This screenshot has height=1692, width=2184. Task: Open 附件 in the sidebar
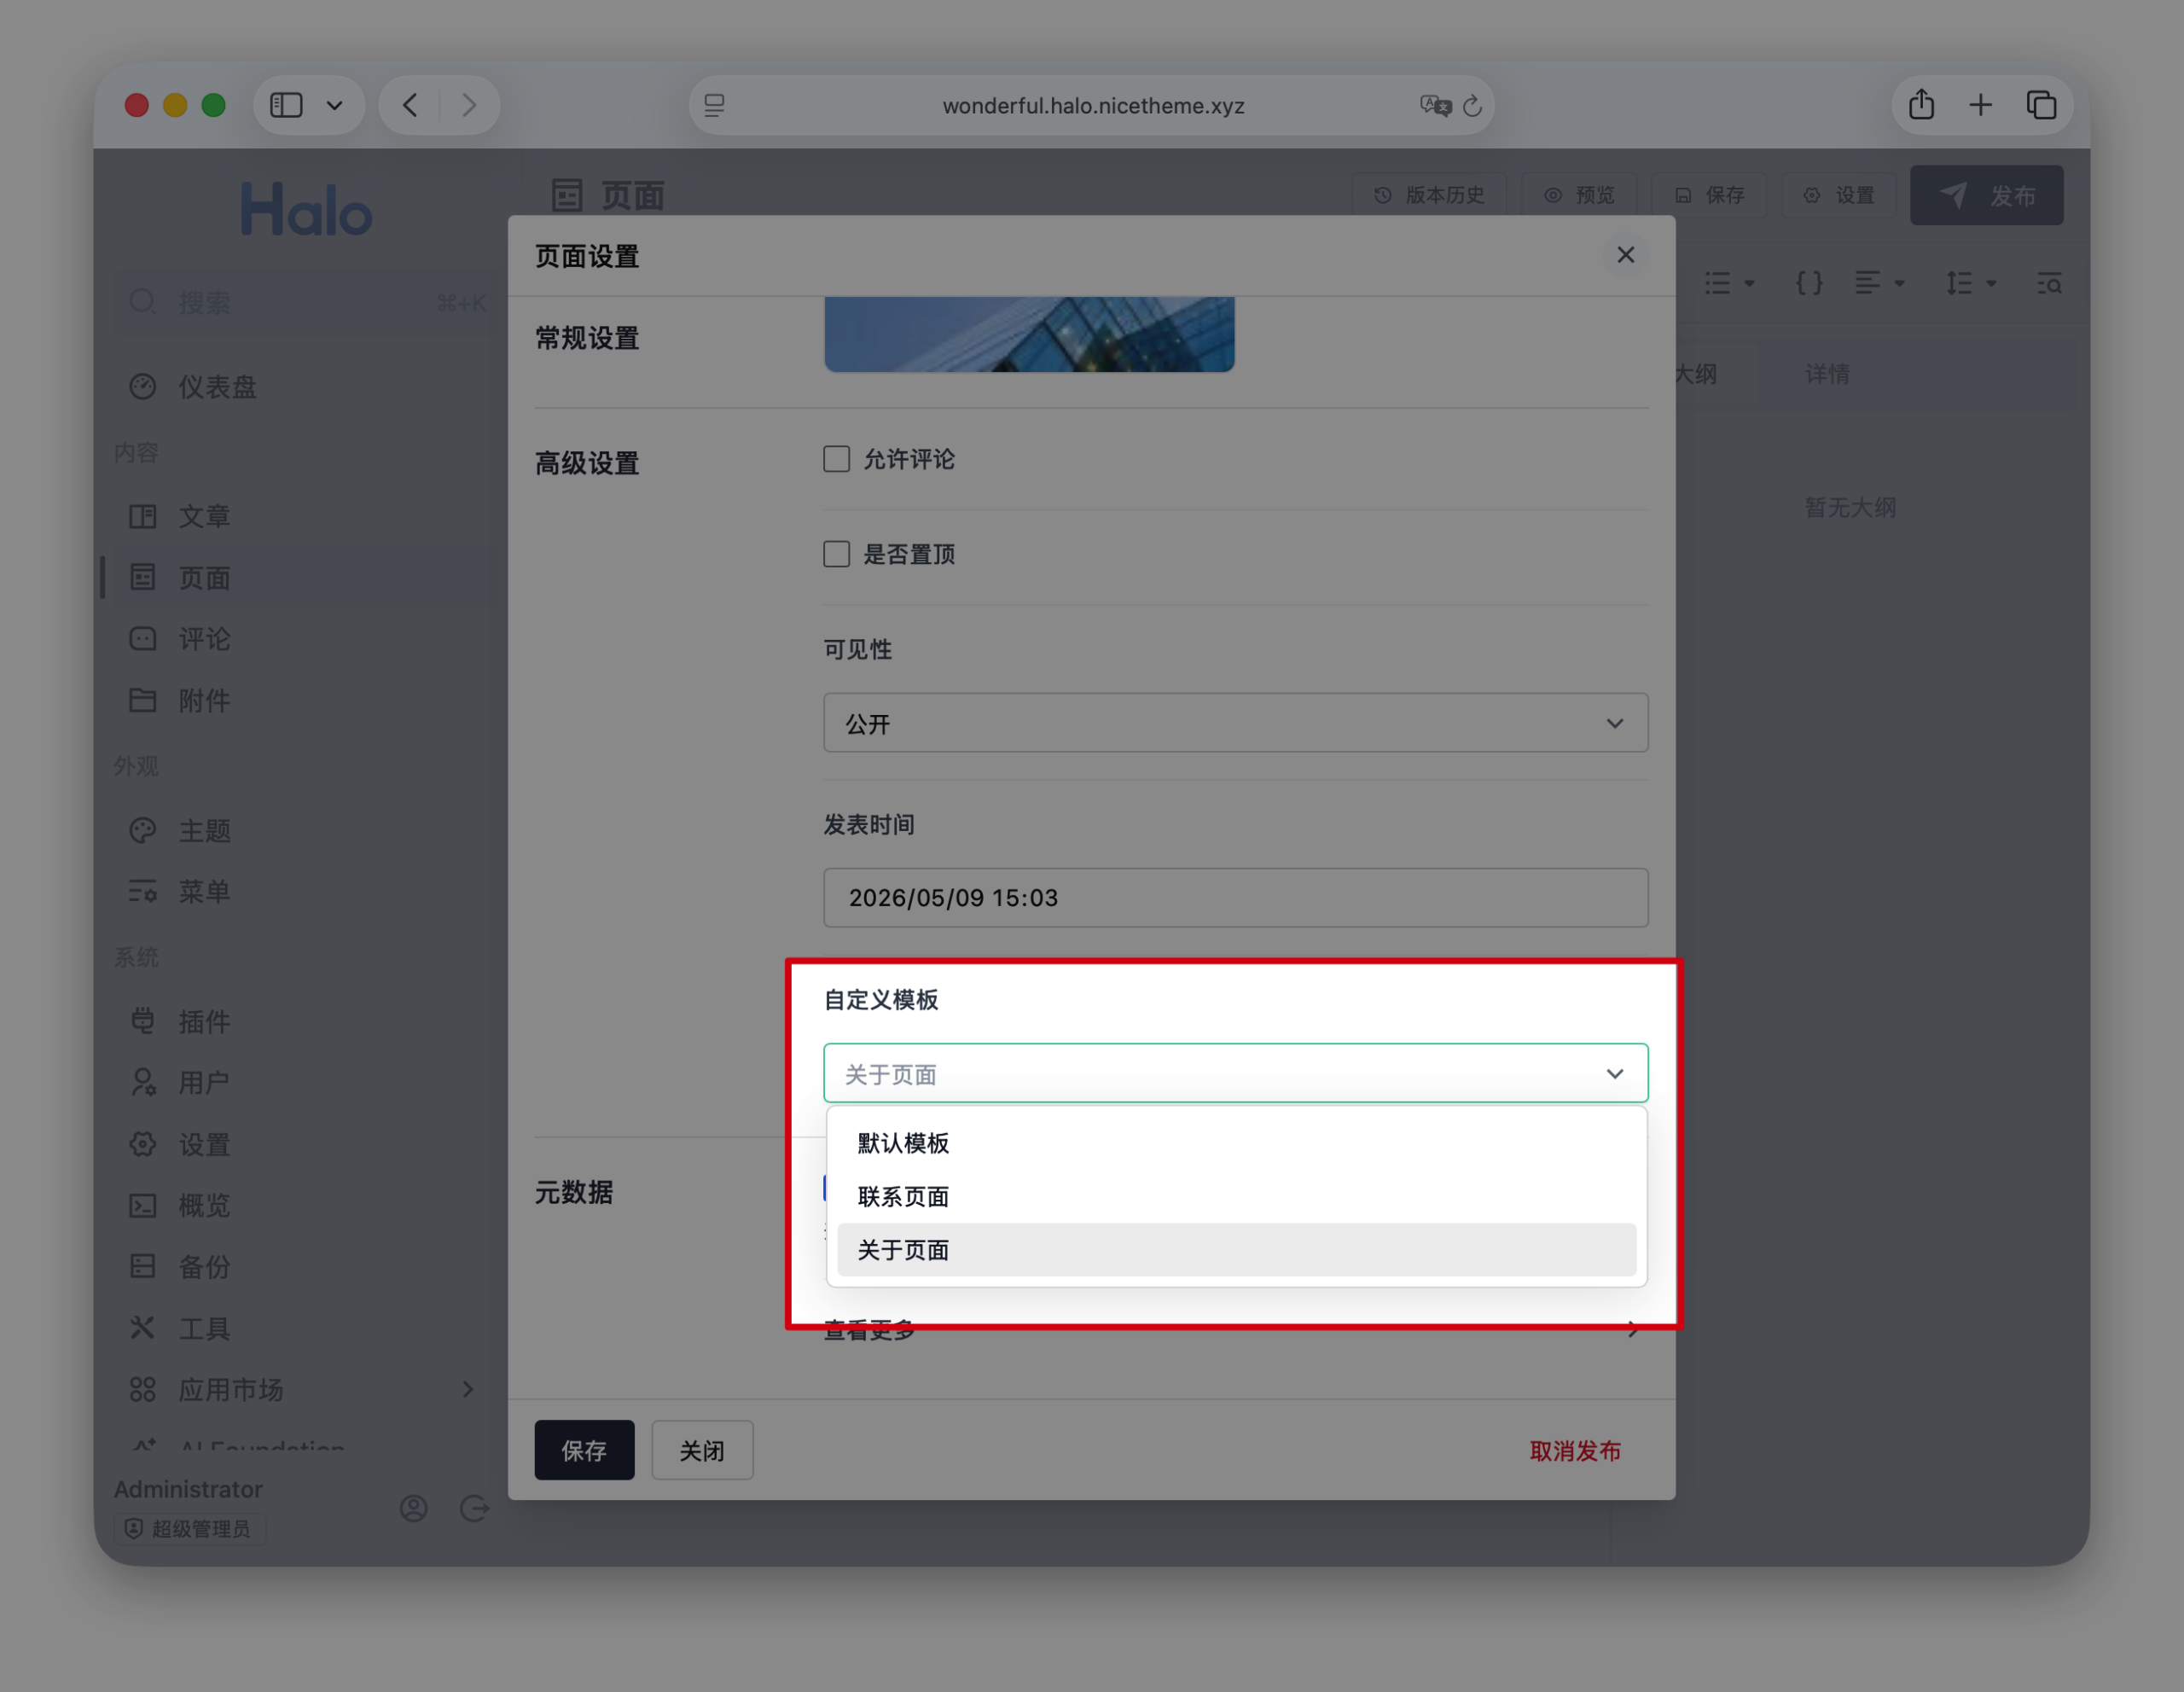pos(307,700)
